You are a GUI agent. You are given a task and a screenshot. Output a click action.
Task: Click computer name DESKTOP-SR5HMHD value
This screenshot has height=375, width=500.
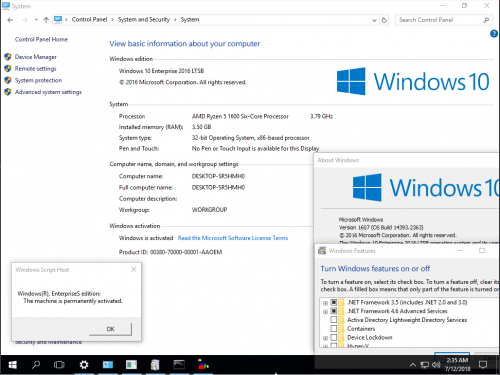coord(218,176)
